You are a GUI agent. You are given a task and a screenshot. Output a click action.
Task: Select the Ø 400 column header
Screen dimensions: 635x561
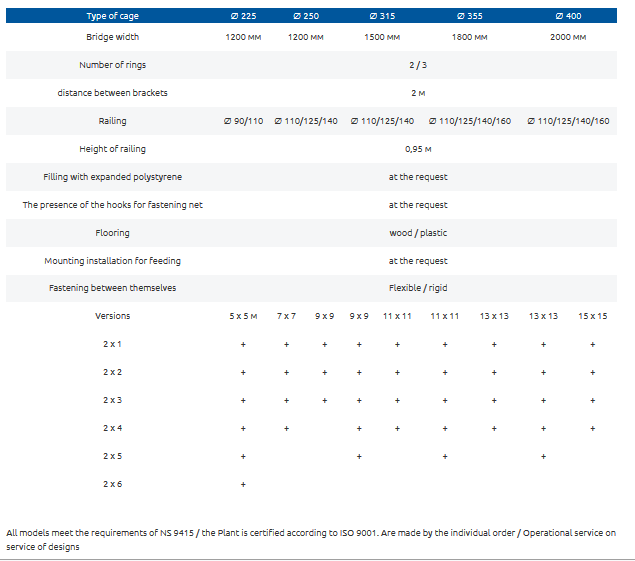tap(568, 17)
